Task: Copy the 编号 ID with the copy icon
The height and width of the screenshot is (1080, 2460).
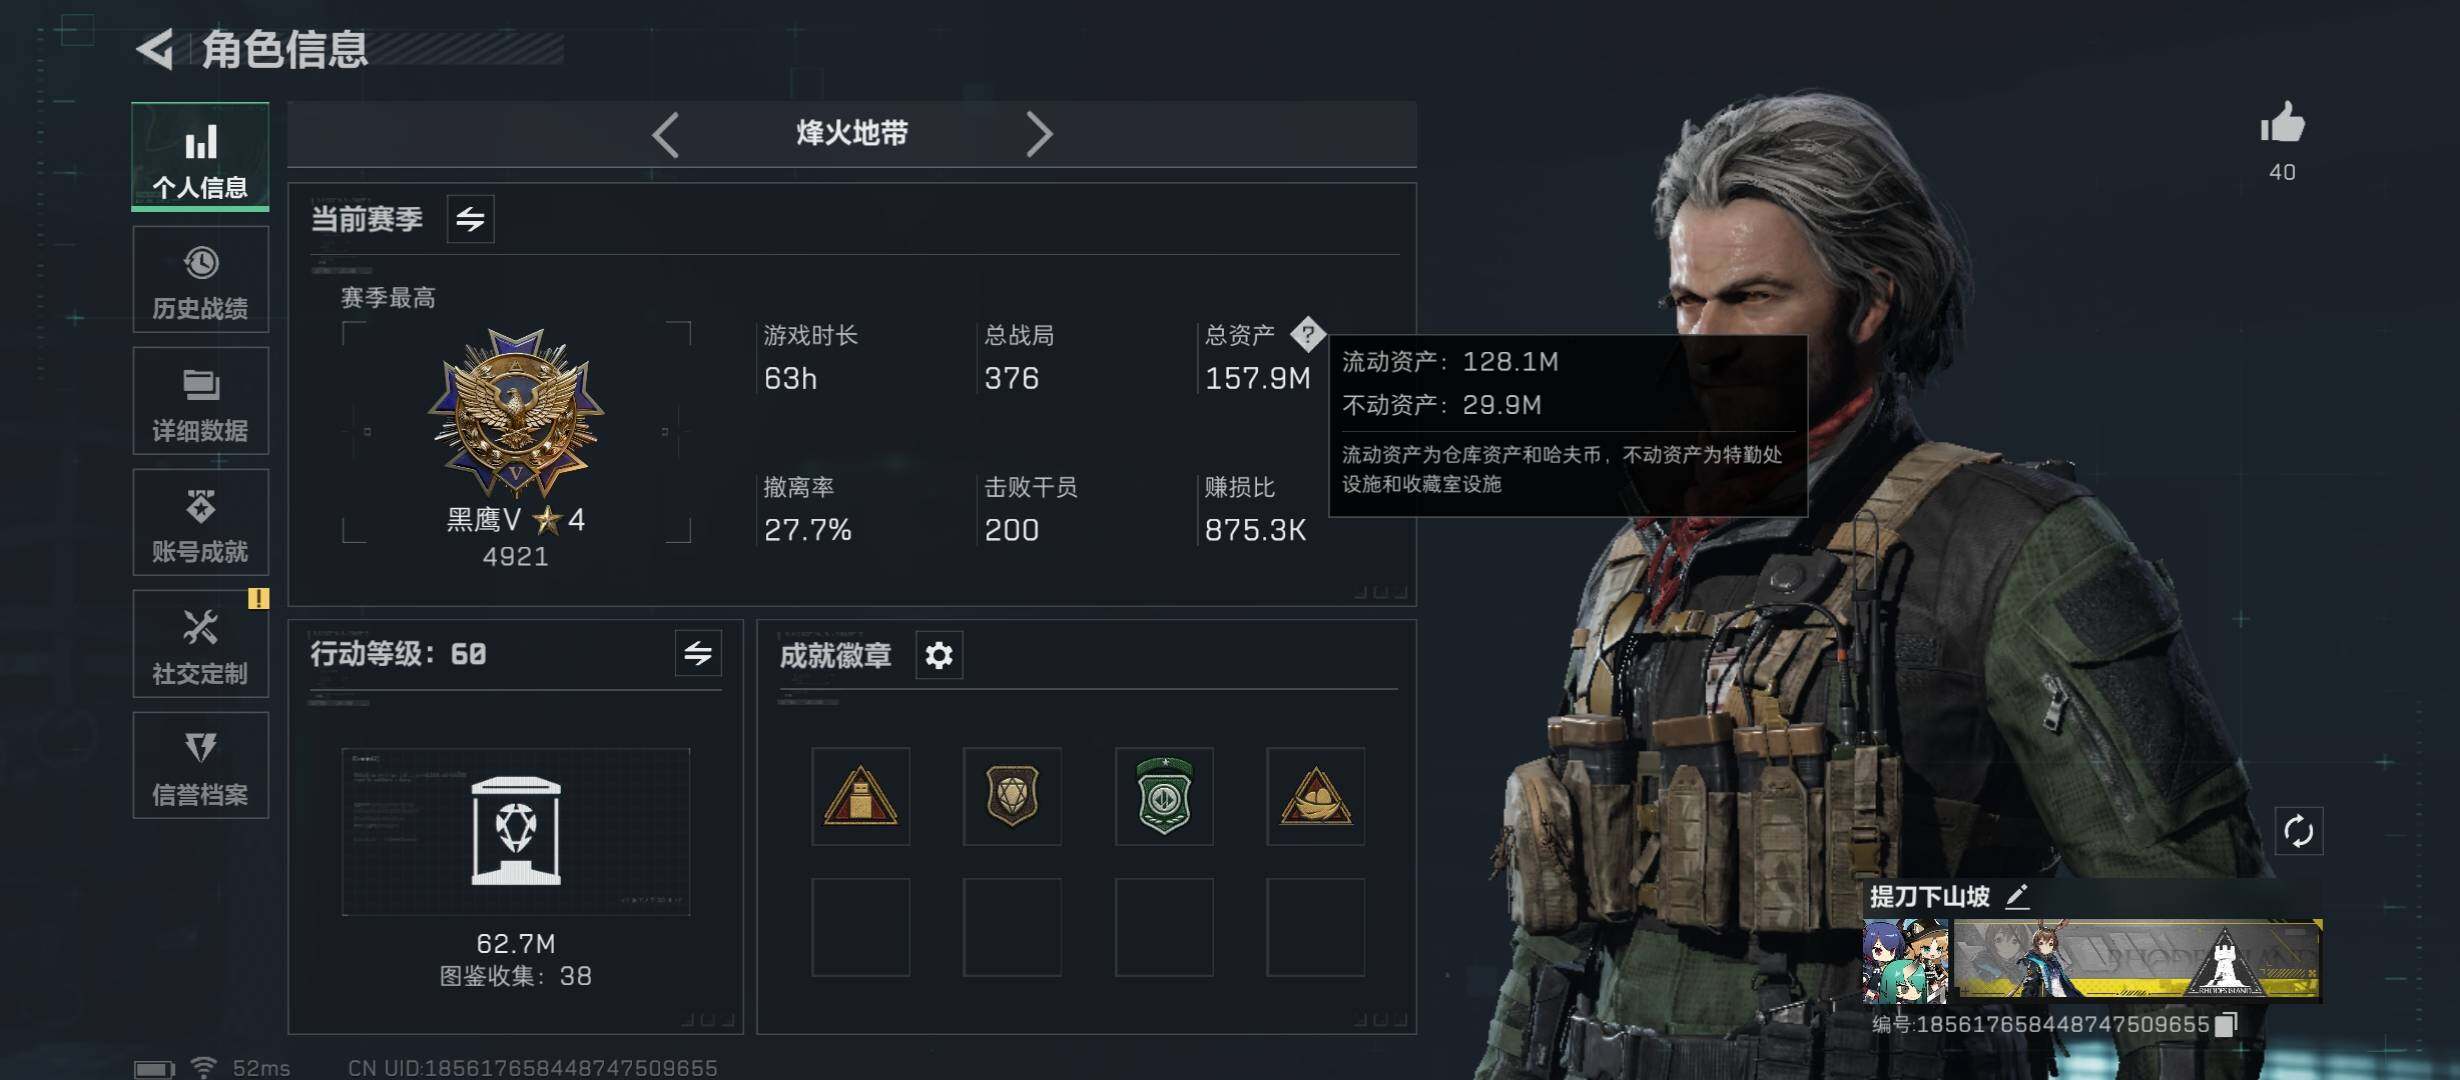Action: 2225,1024
